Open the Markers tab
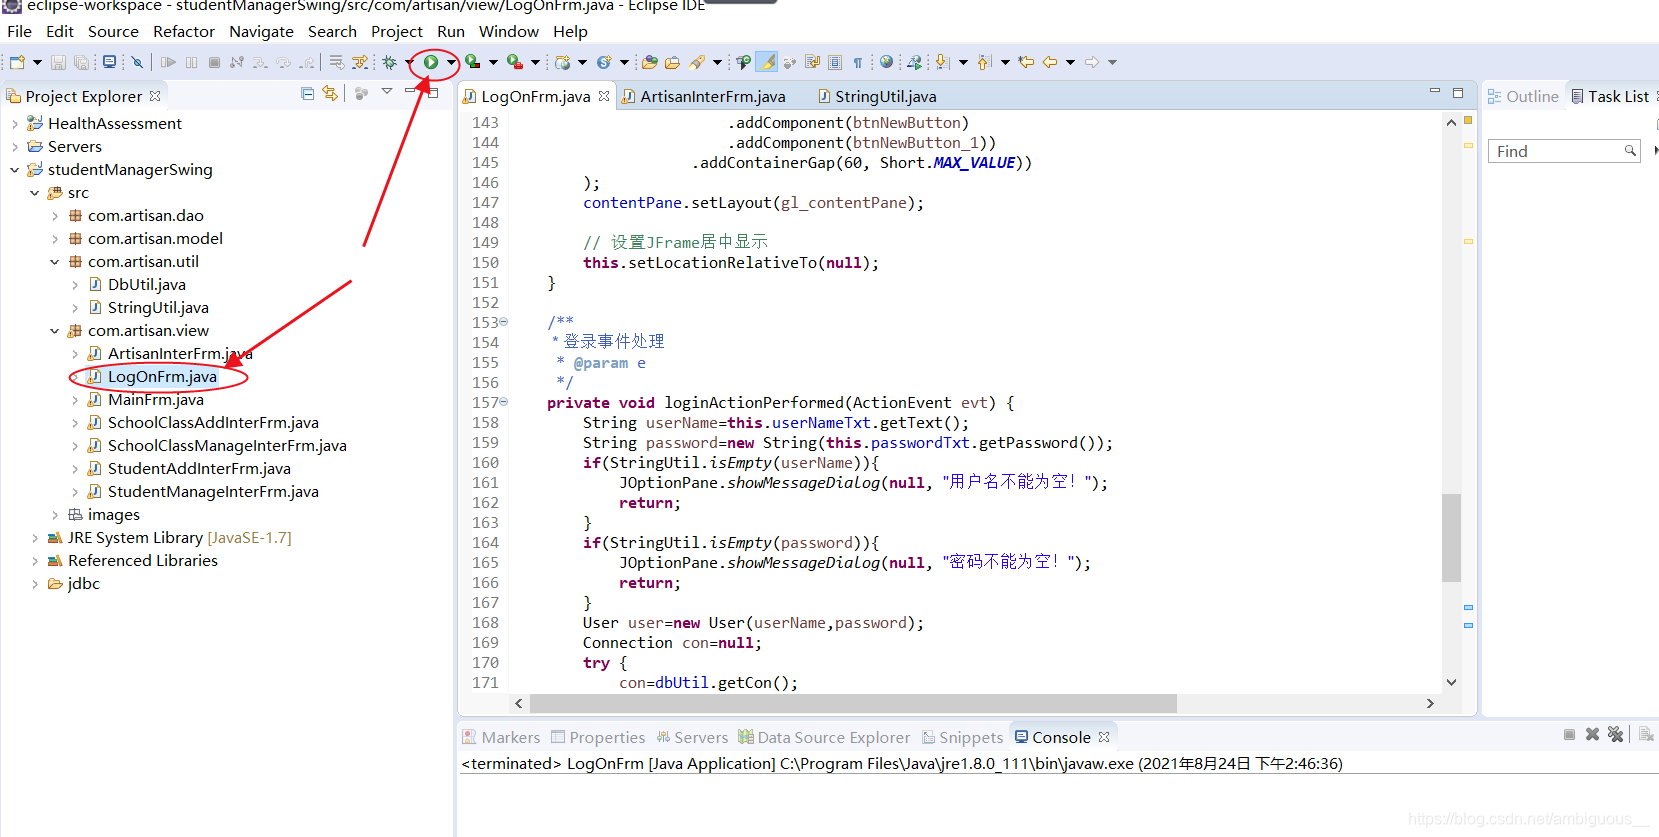Screen dimensions: 1659x837 [501, 737]
